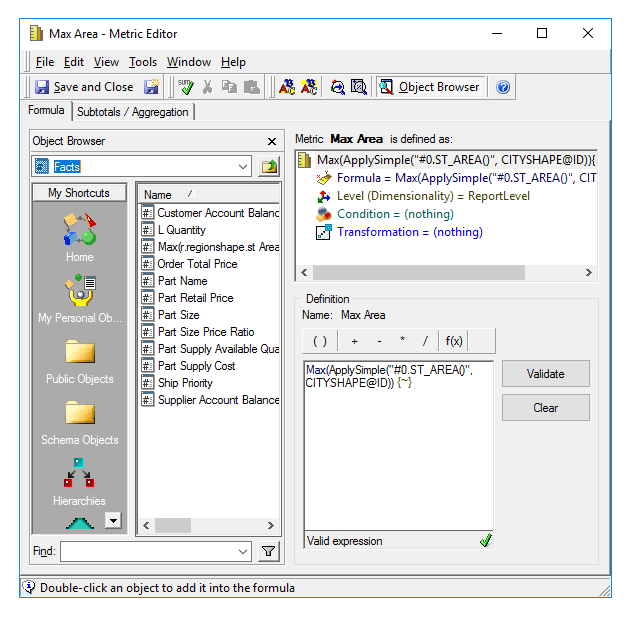The height and width of the screenshot is (625, 631).
Task: Open the Find dropdown arrow
Action: tap(243, 551)
